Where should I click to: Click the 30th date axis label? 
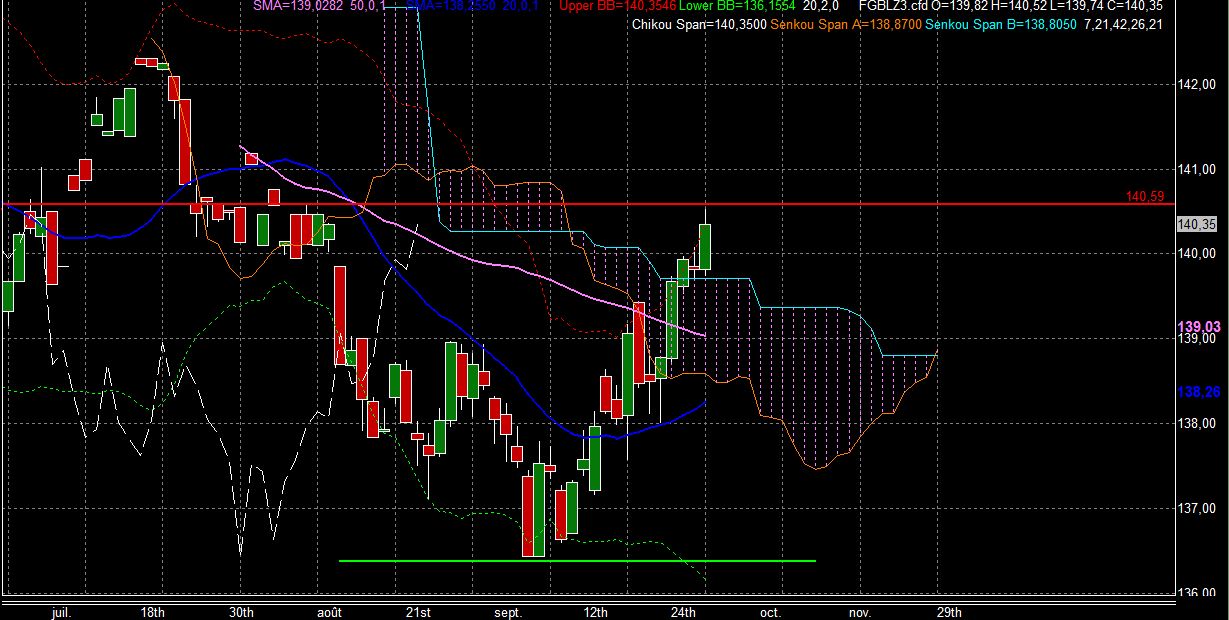241,611
